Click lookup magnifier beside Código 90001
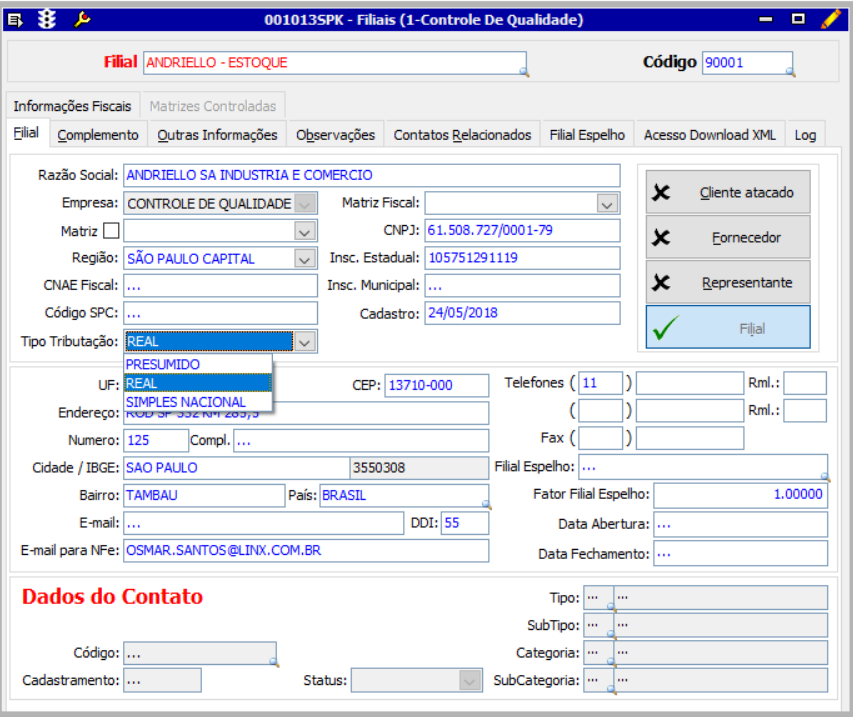 coord(790,72)
